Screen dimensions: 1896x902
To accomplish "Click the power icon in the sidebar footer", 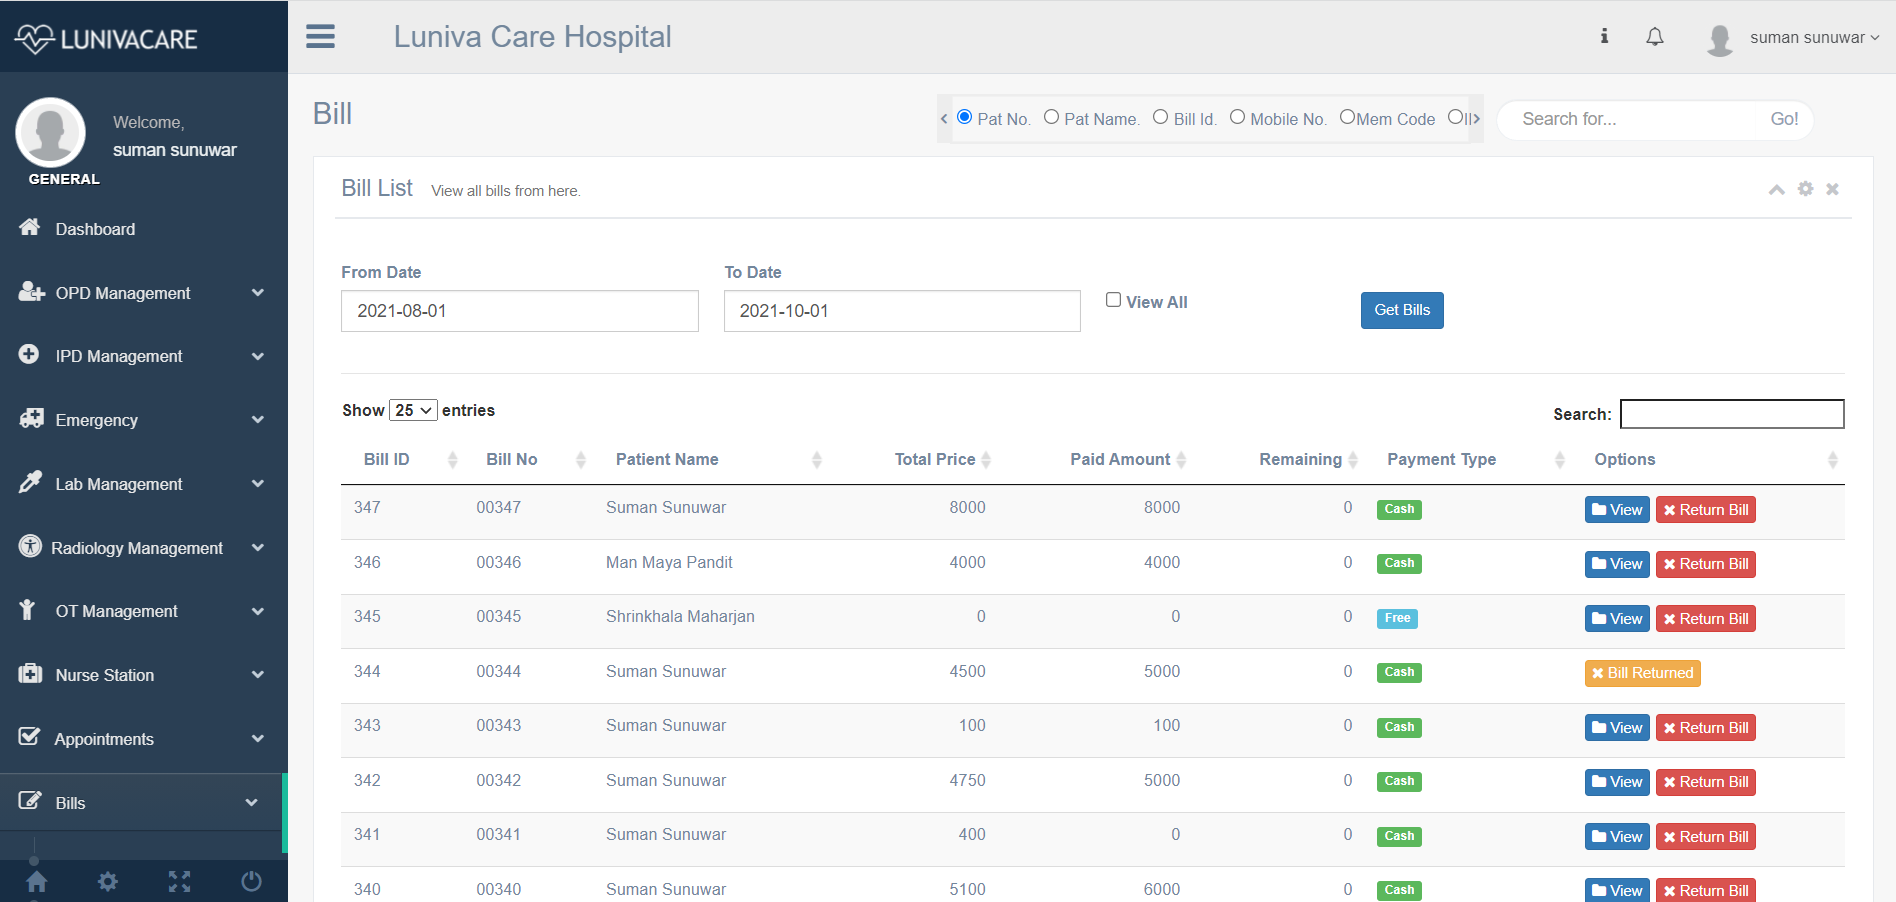I will pyautogui.click(x=251, y=881).
